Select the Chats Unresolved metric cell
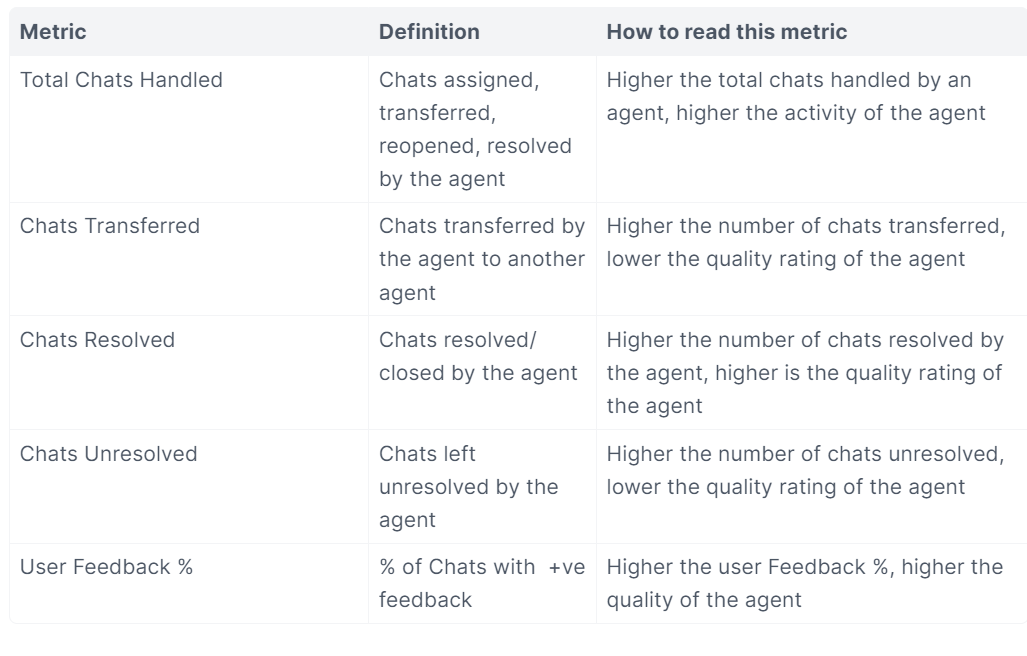Image resolution: width=1027 pixels, height=656 pixels. (x=109, y=454)
